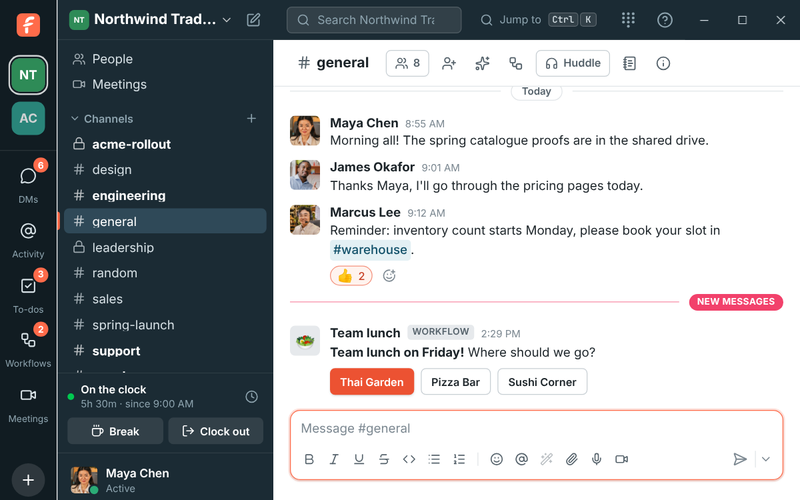This screenshot has width=800, height=500.
Task: Attach a file with paperclip
Action: (571, 459)
